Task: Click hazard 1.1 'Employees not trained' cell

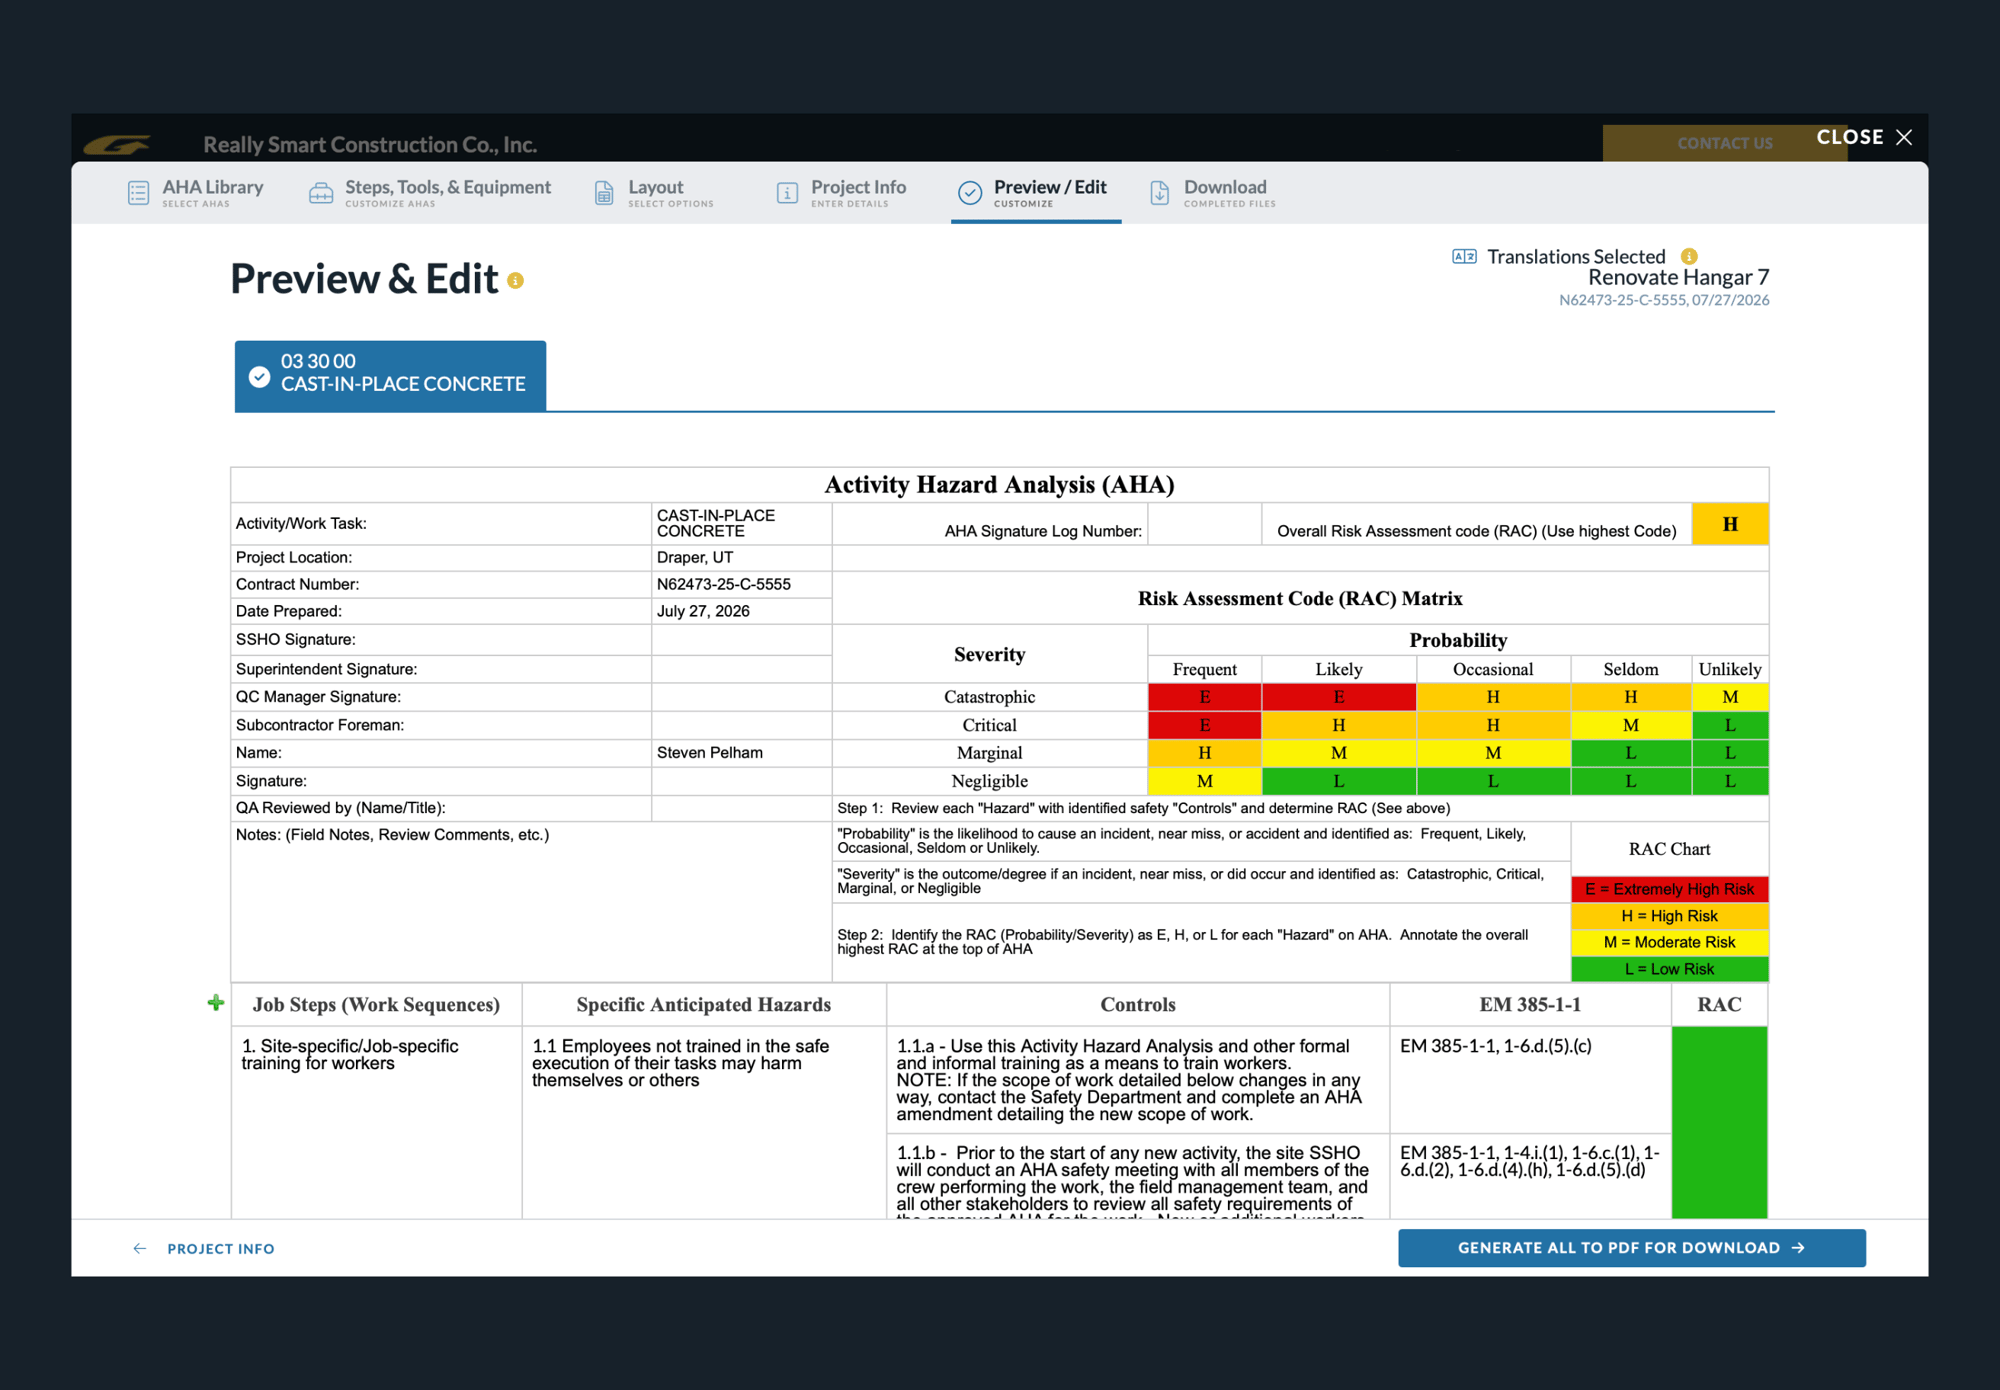Action: tap(704, 1122)
